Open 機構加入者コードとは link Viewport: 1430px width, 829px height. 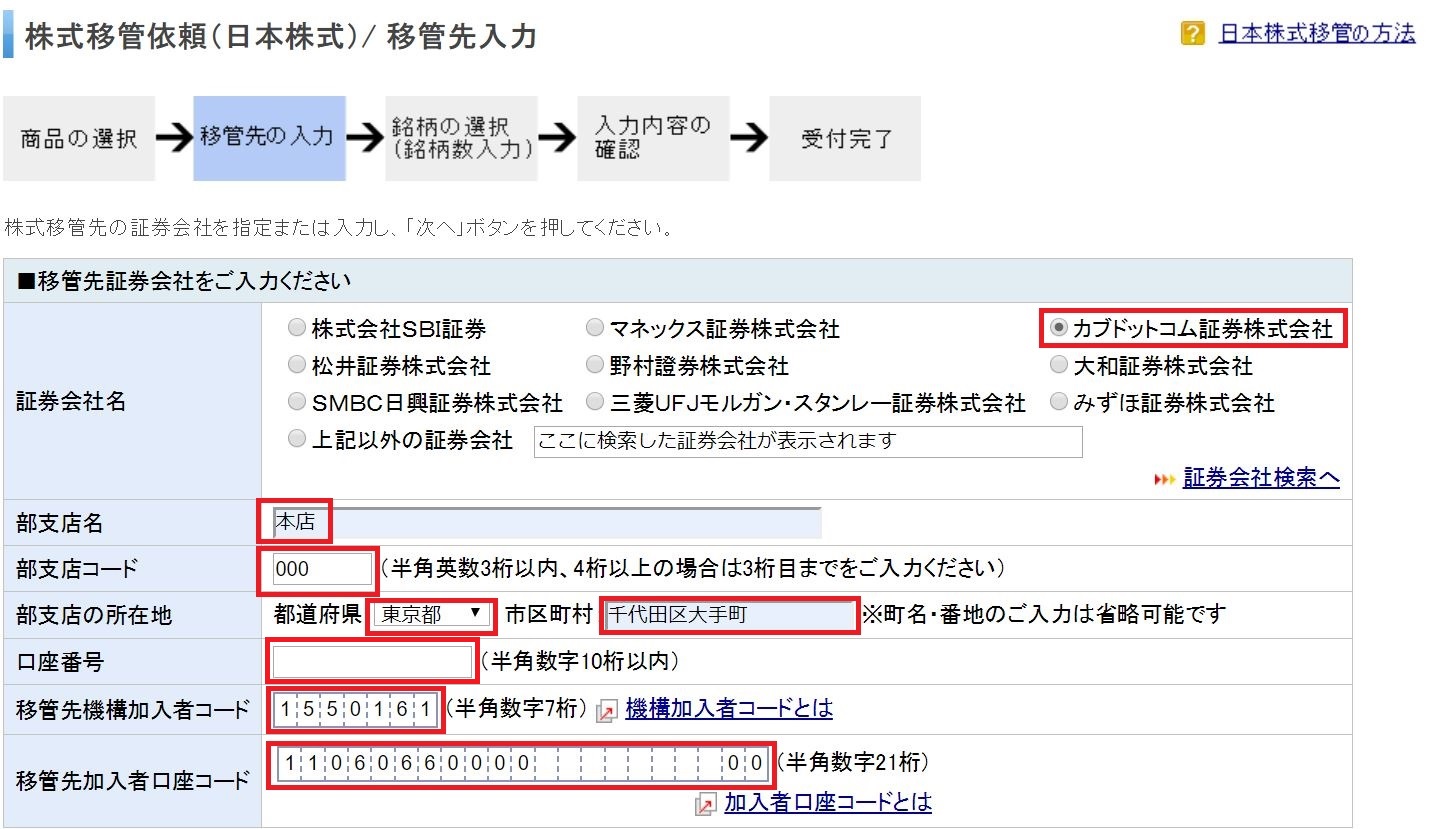pyautogui.click(x=729, y=709)
